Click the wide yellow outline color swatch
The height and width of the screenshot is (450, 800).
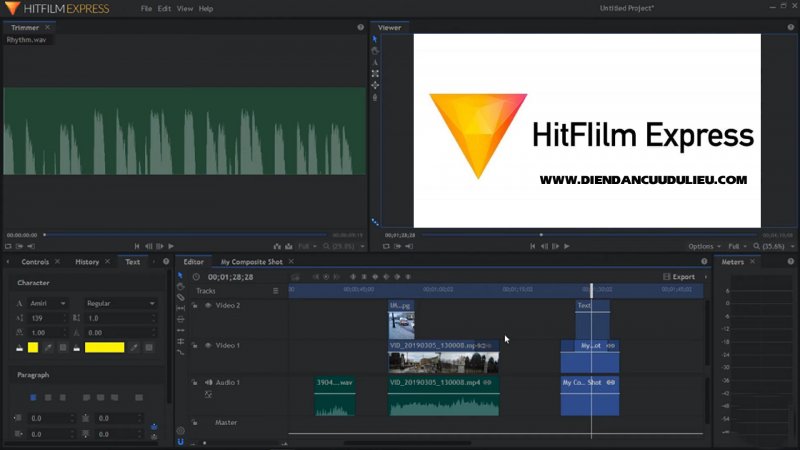click(x=105, y=347)
